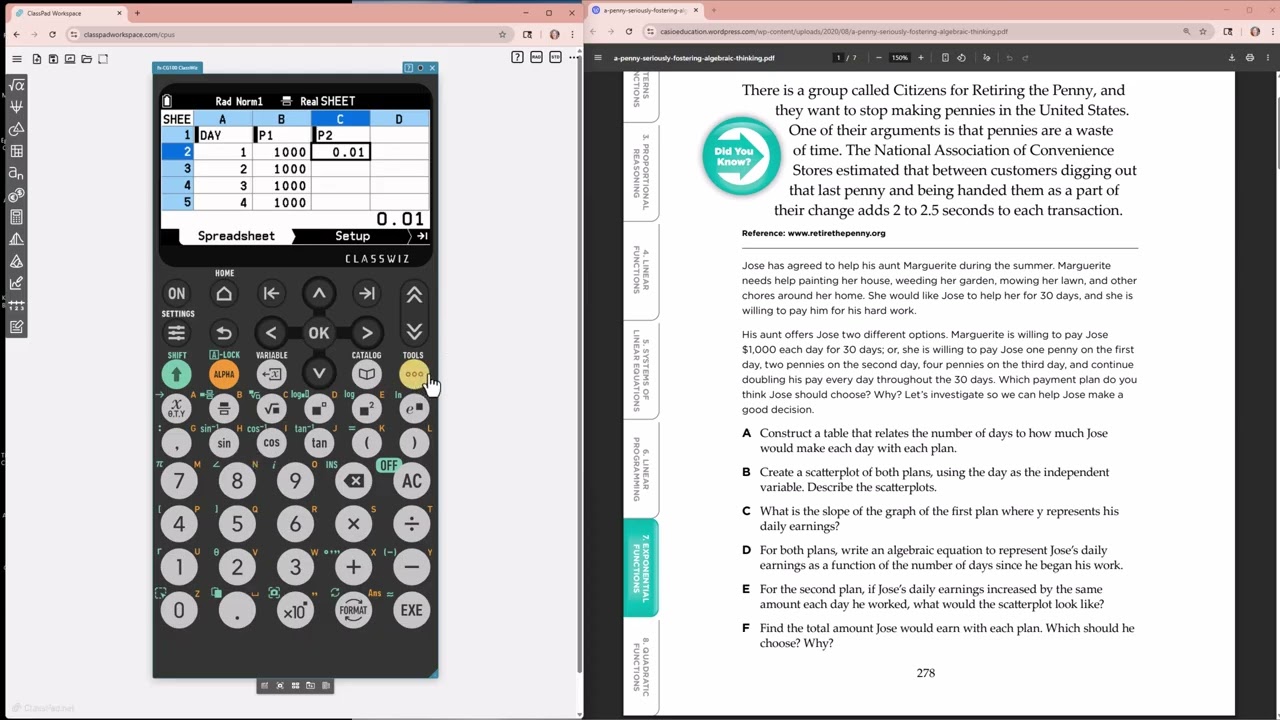
Task: Click the calculator FORMAT key
Action: point(353,610)
